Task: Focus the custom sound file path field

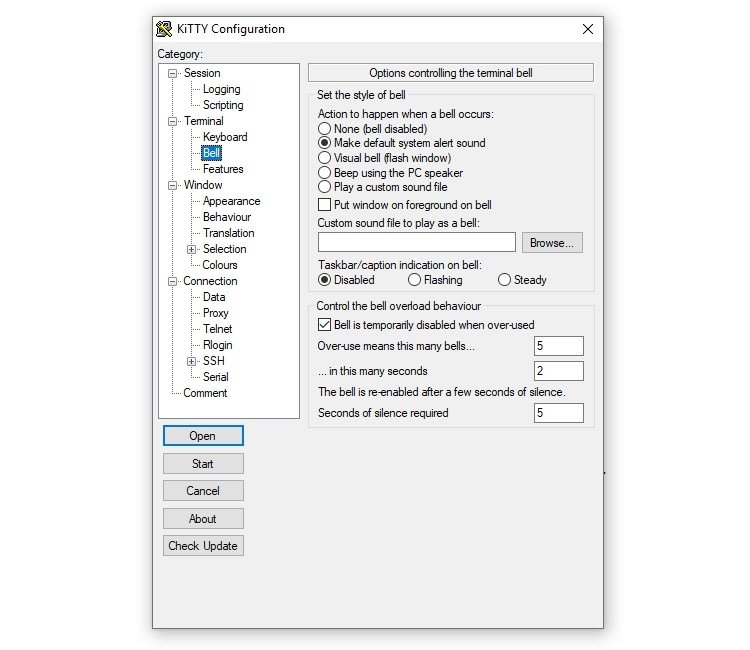Action: (417, 242)
